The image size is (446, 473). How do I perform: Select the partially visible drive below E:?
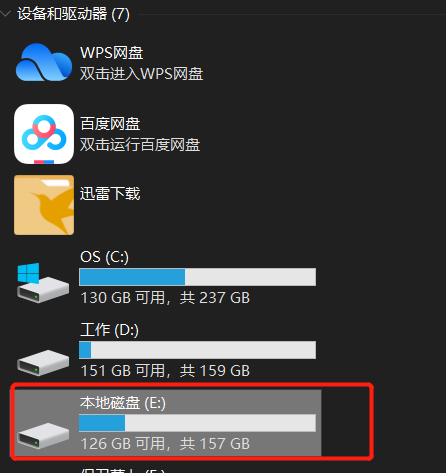(x=123, y=470)
